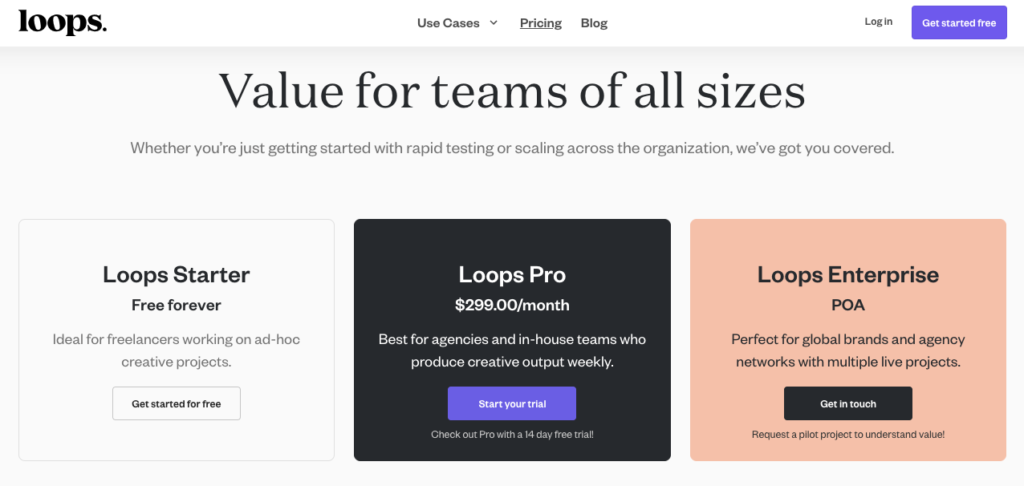The height and width of the screenshot is (486, 1024).
Task: Click the Loops Enterprise heading
Action: tap(848, 274)
